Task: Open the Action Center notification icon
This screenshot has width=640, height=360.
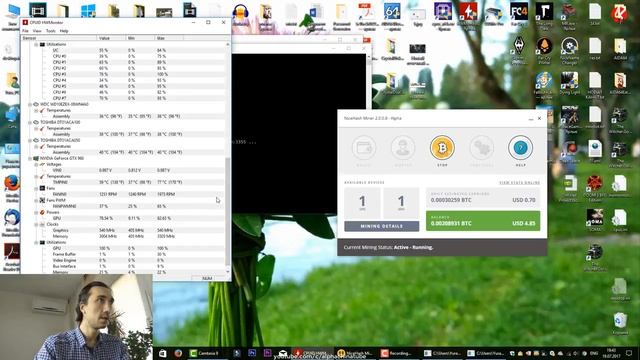Action: tap(630, 353)
